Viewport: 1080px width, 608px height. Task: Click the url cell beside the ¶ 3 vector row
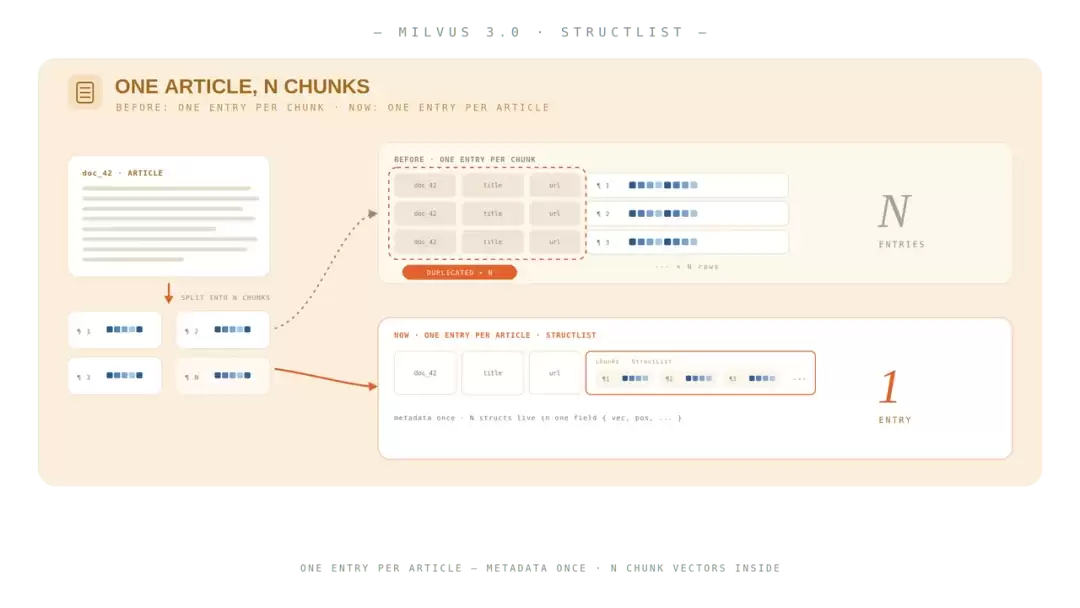click(x=554, y=242)
